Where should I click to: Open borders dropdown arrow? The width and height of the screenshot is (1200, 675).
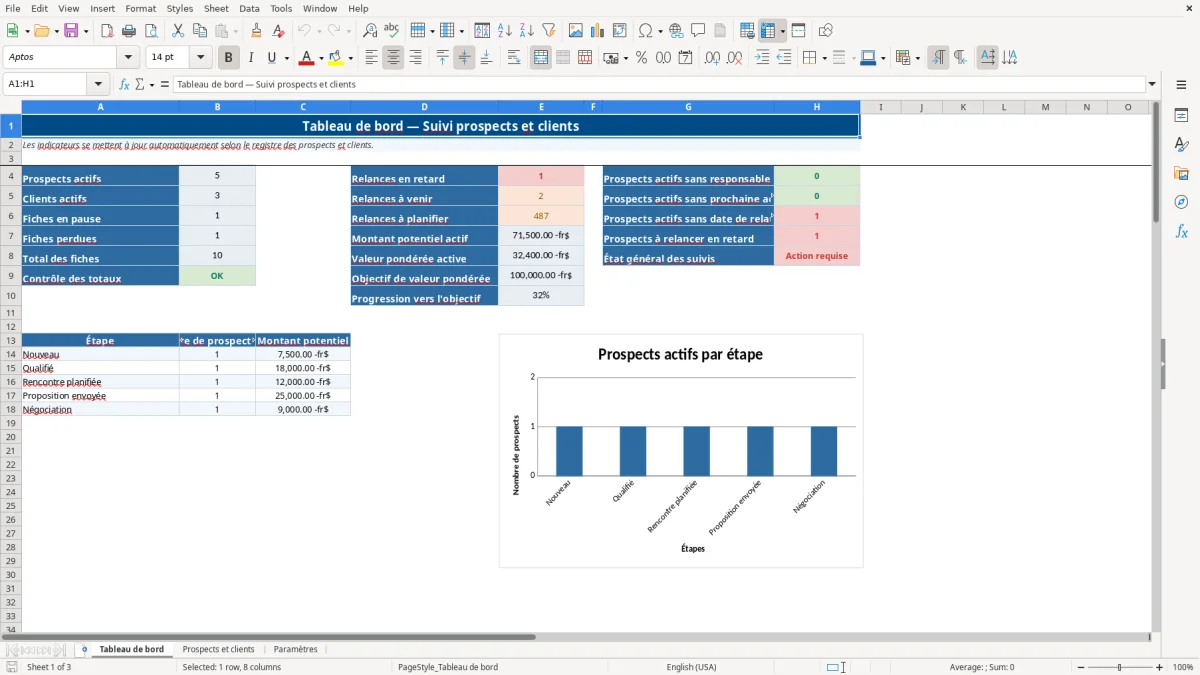point(824,58)
